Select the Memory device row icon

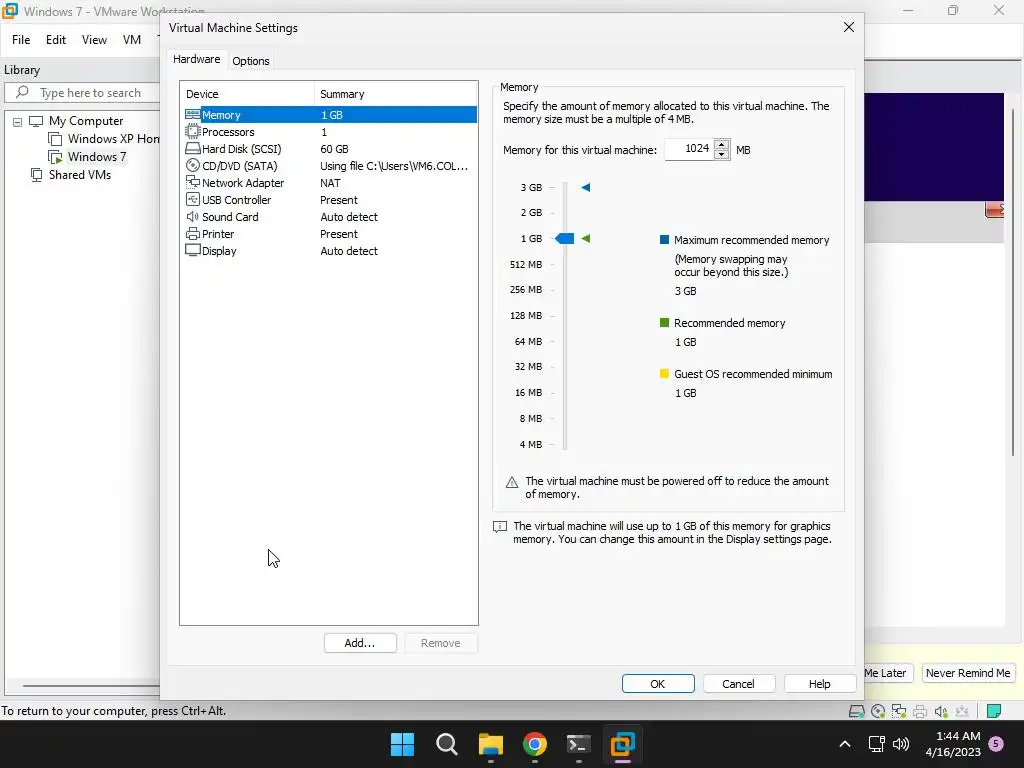(x=193, y=114)
